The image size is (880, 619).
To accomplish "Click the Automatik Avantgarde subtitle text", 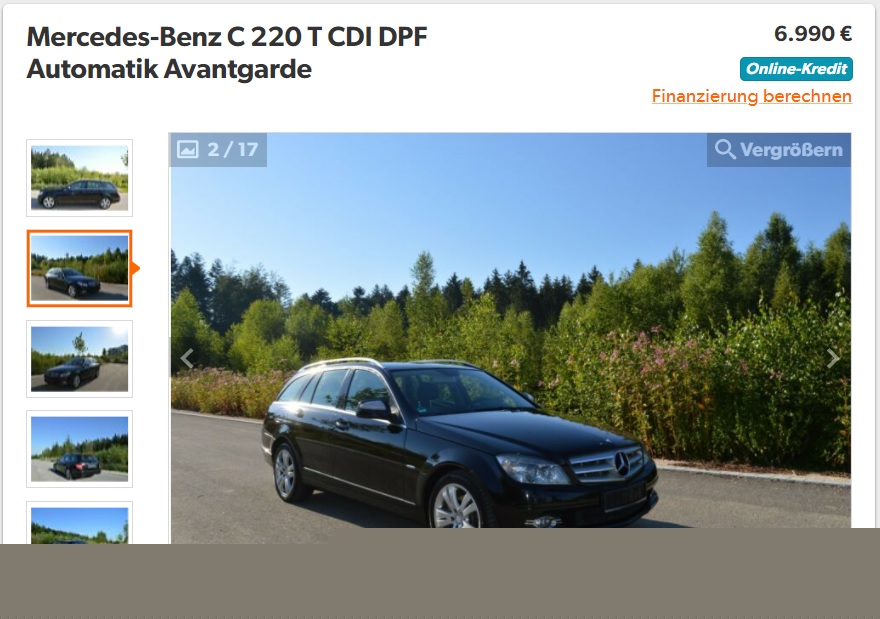I will pyautogui.click(x=169, y=70).
